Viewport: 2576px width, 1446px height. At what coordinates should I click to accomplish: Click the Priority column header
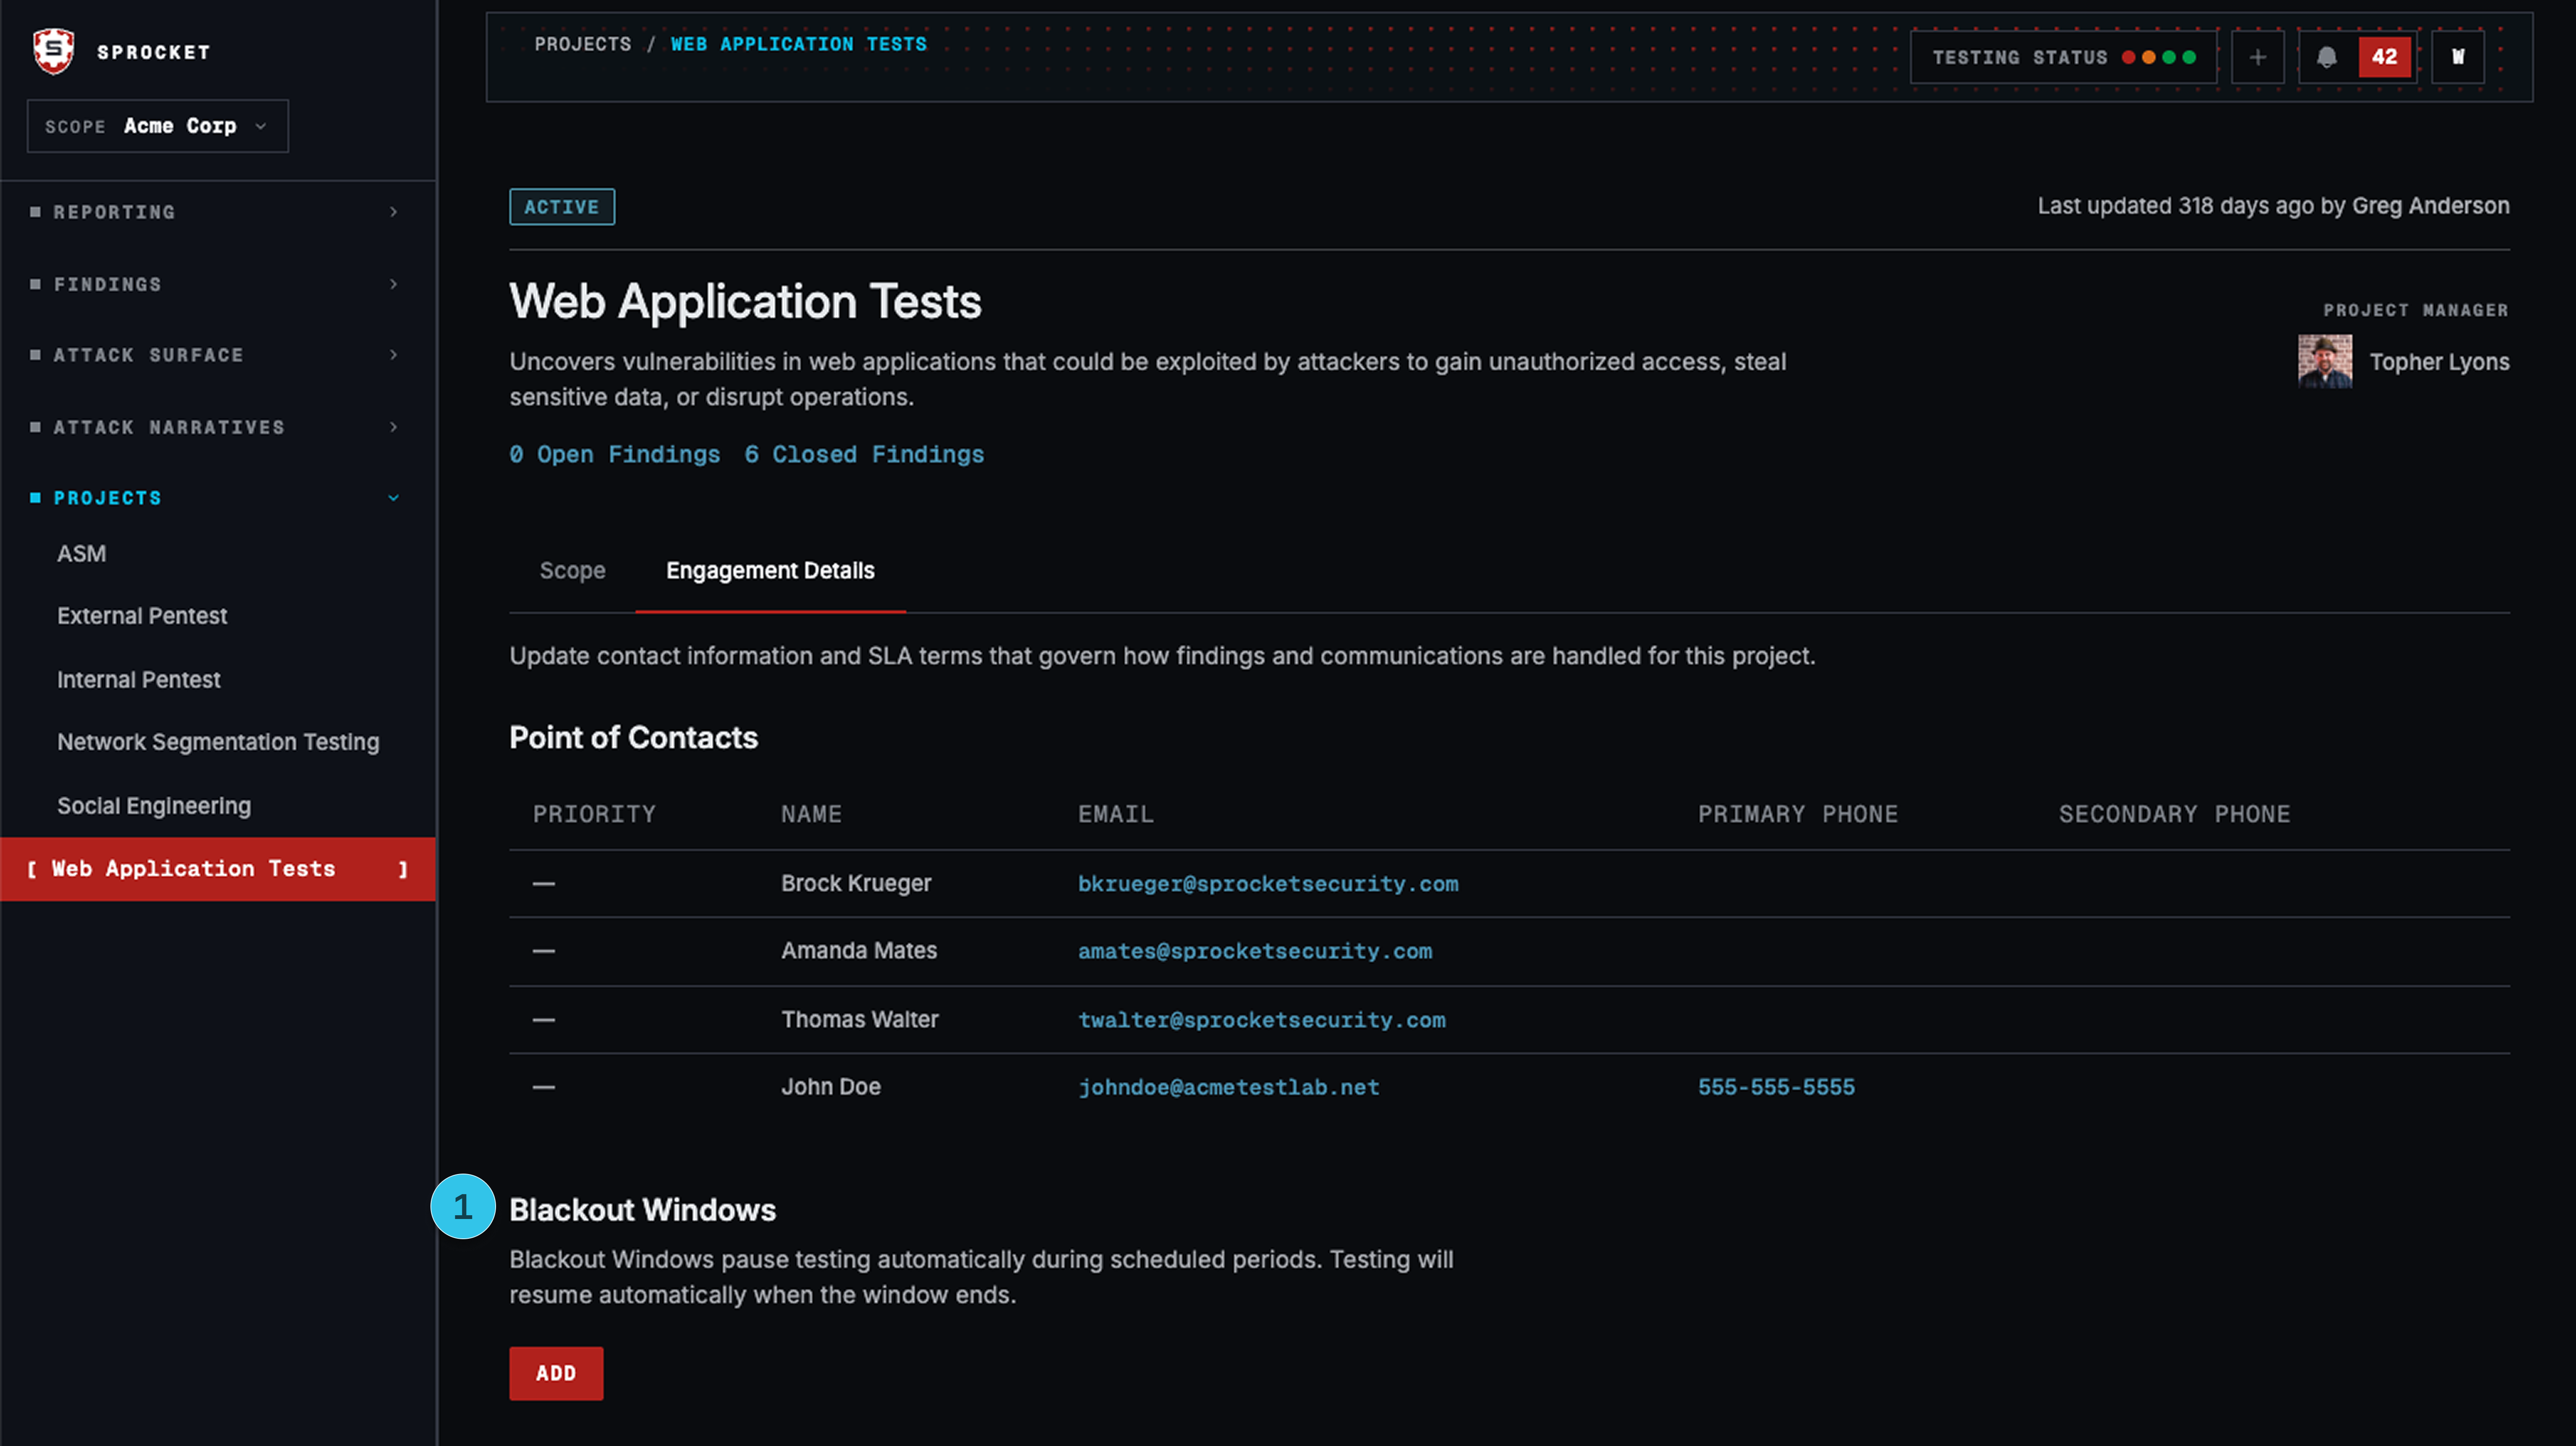(594, 814)
